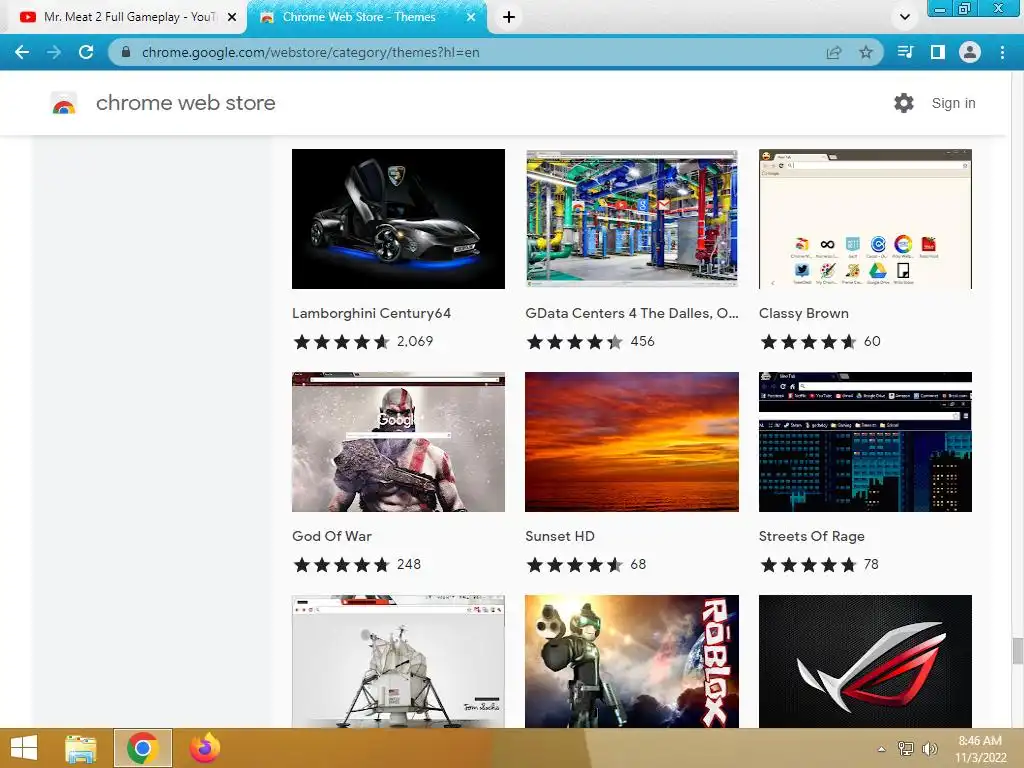Click Lamborghini Century64 star rating
The height and width of the screenshot is (768, 1024).
coord(342,342)
